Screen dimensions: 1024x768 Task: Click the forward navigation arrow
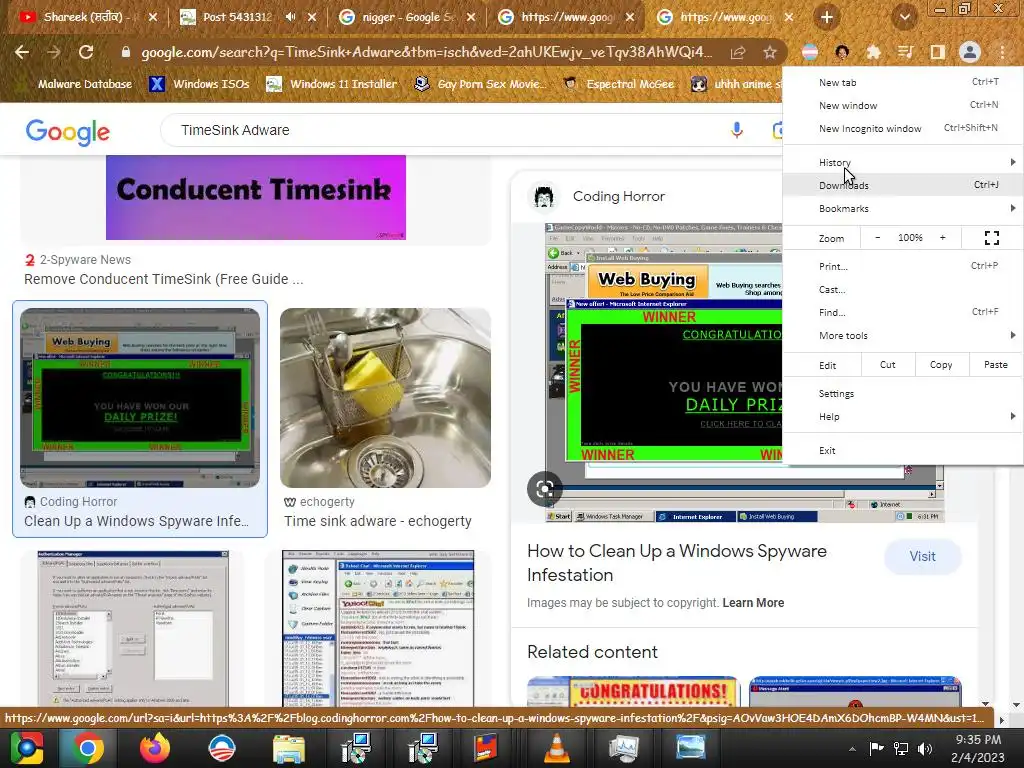[x=54, y=52]
